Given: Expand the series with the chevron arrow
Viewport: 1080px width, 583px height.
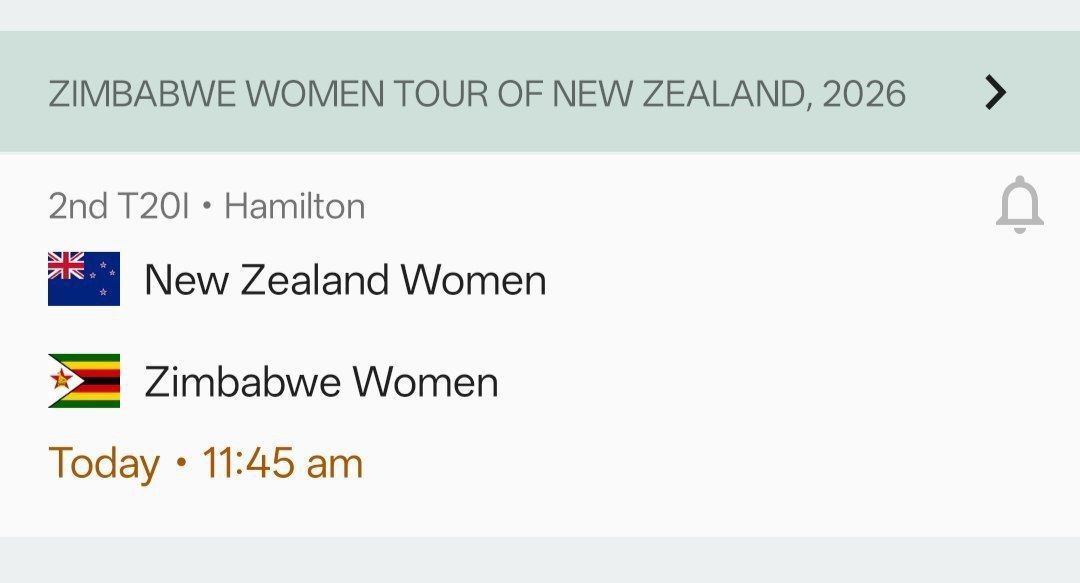Looking at the screenshot, I should 994,93.
